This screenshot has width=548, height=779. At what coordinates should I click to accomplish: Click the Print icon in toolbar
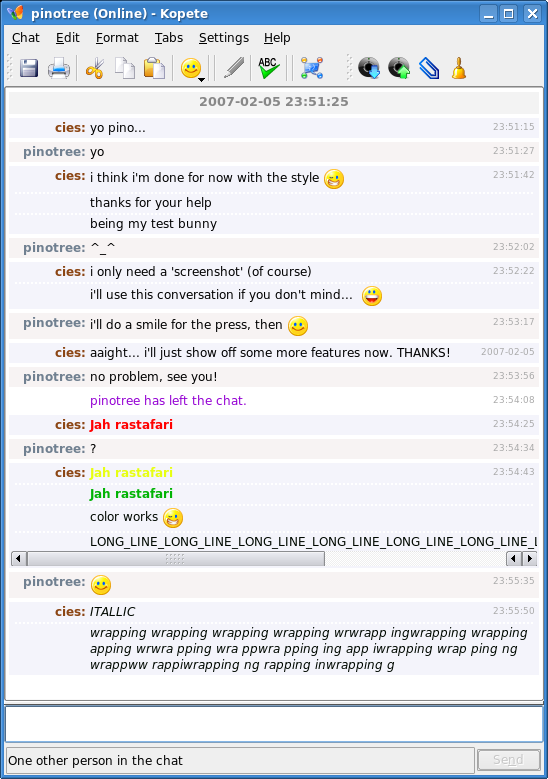point(59,68)
